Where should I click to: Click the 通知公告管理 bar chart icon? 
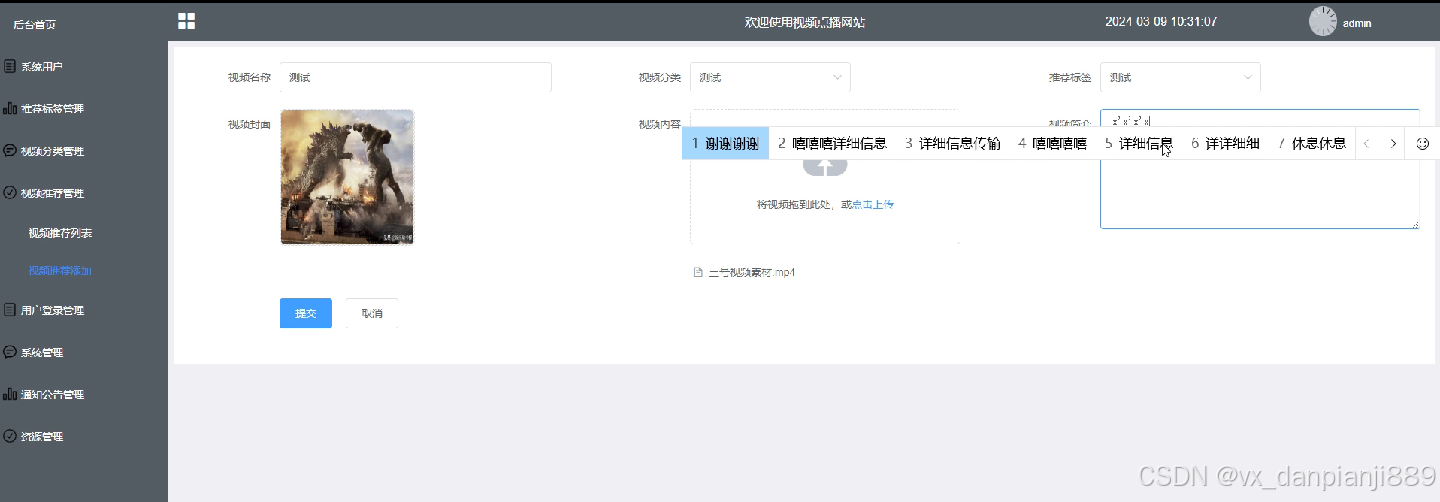pos(10,394)
